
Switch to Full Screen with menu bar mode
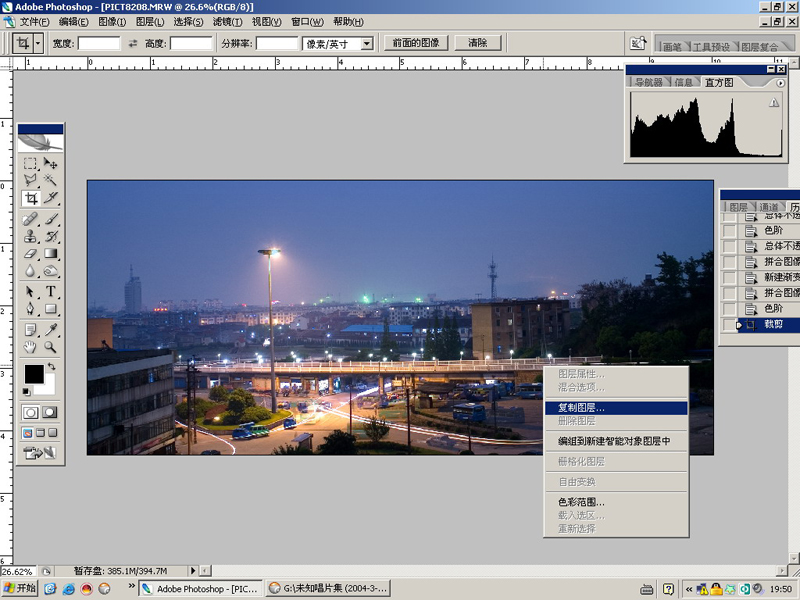pos(40,433)
